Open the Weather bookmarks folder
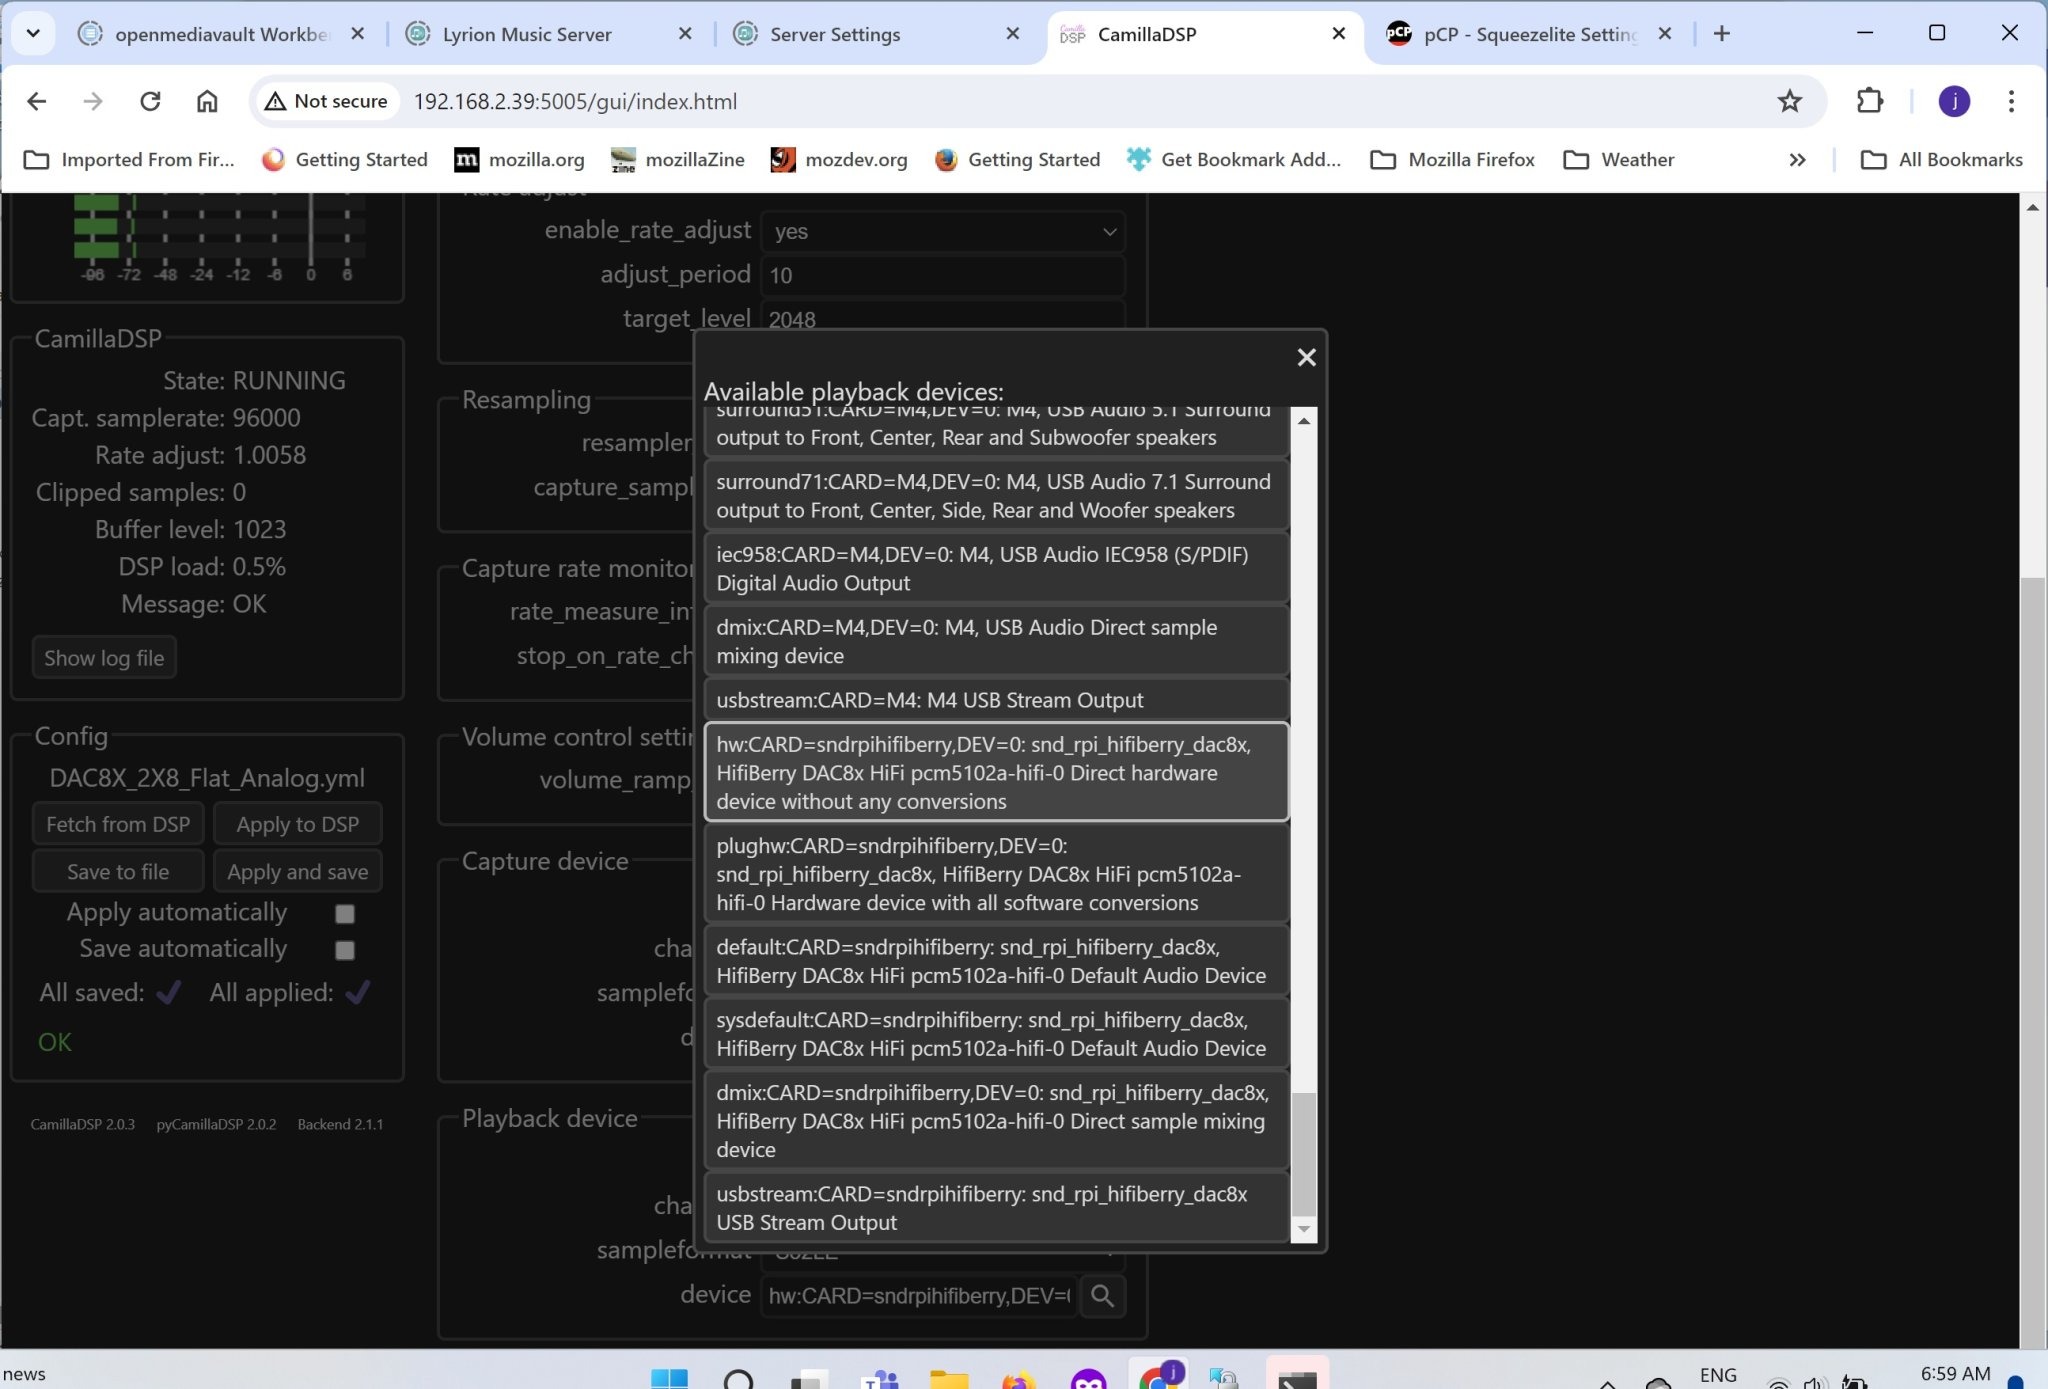Viewport: 2048px width, 1389px height. point(1619,159)
